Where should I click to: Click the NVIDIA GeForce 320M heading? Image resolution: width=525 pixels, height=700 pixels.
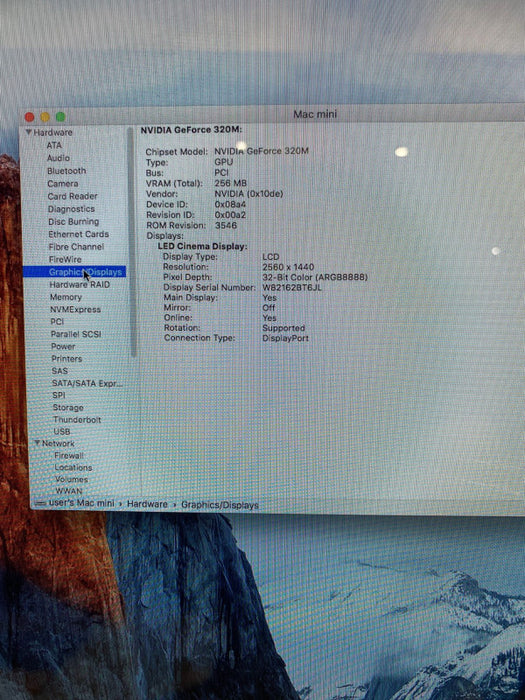pos(191,130)
